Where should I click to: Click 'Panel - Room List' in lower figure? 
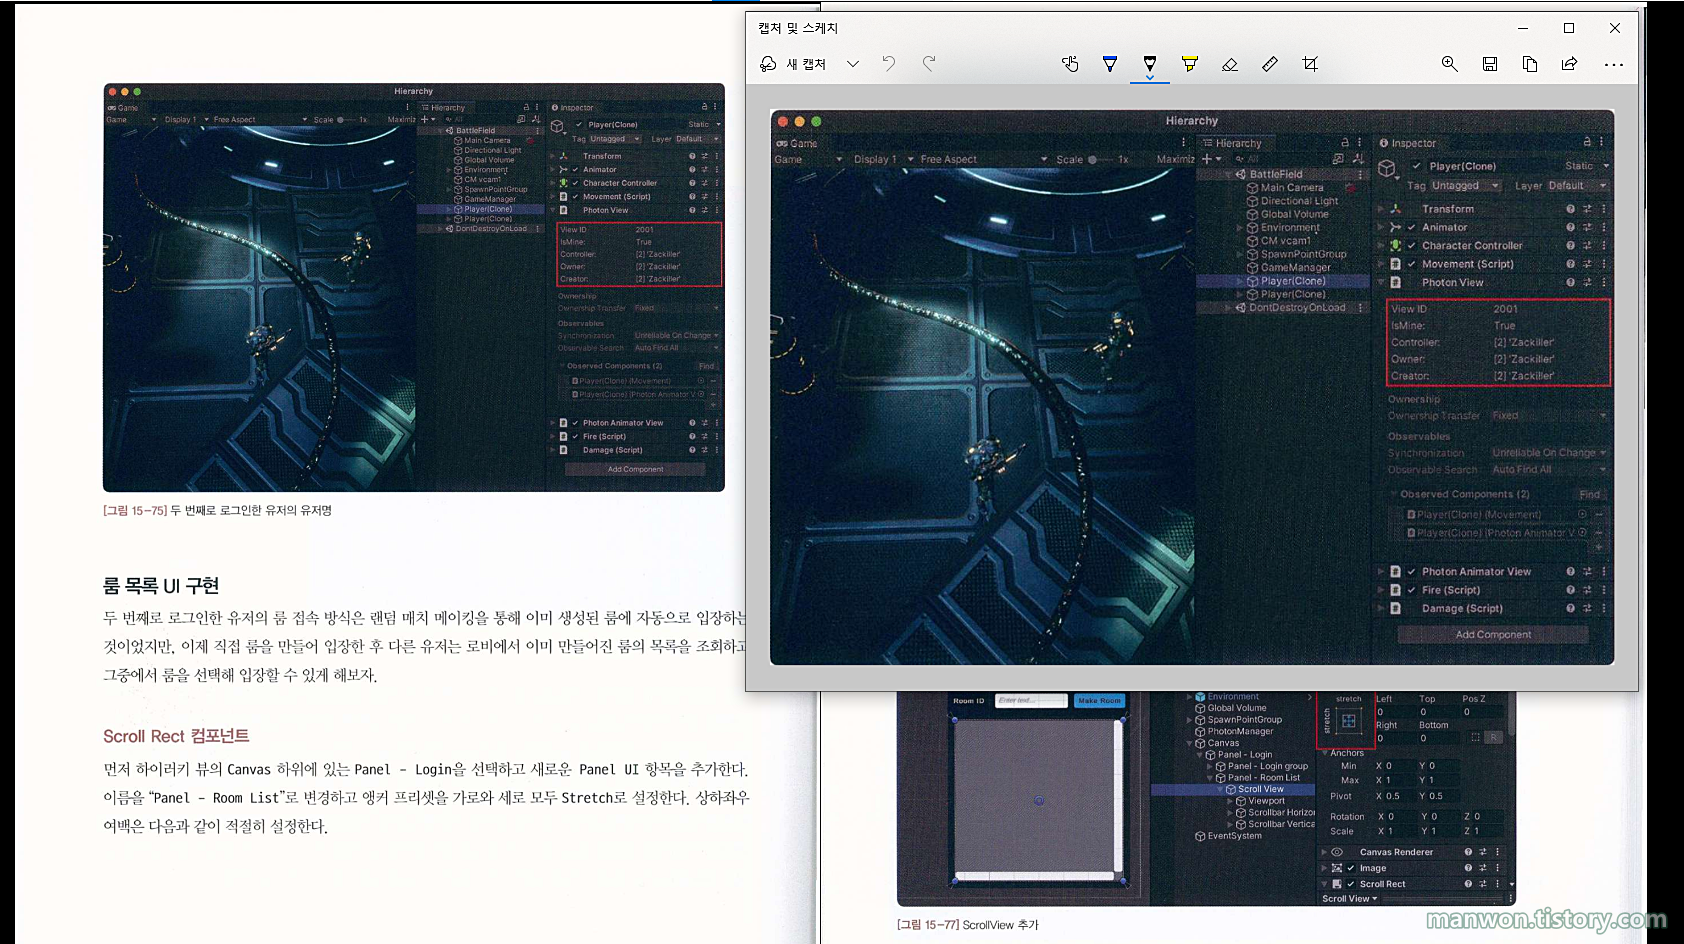click(x=1264, y=777)
